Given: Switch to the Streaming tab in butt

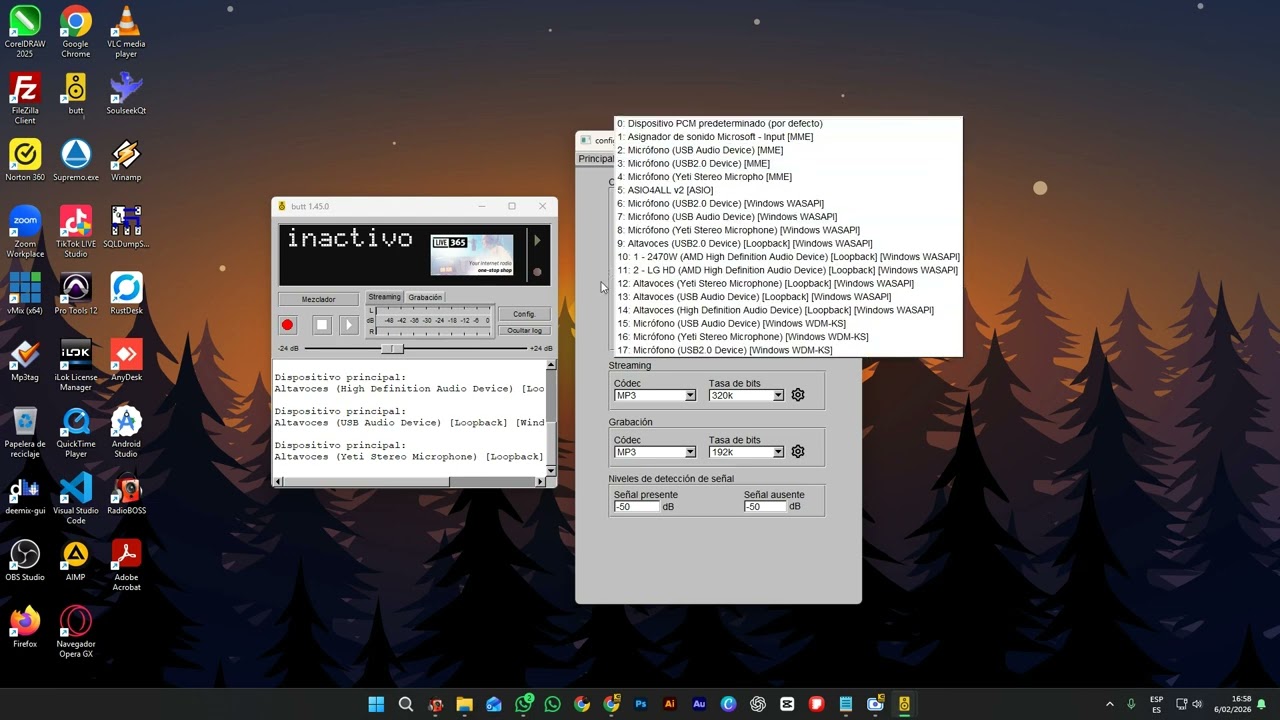Looking at the screenshot, I should (384, 297).
